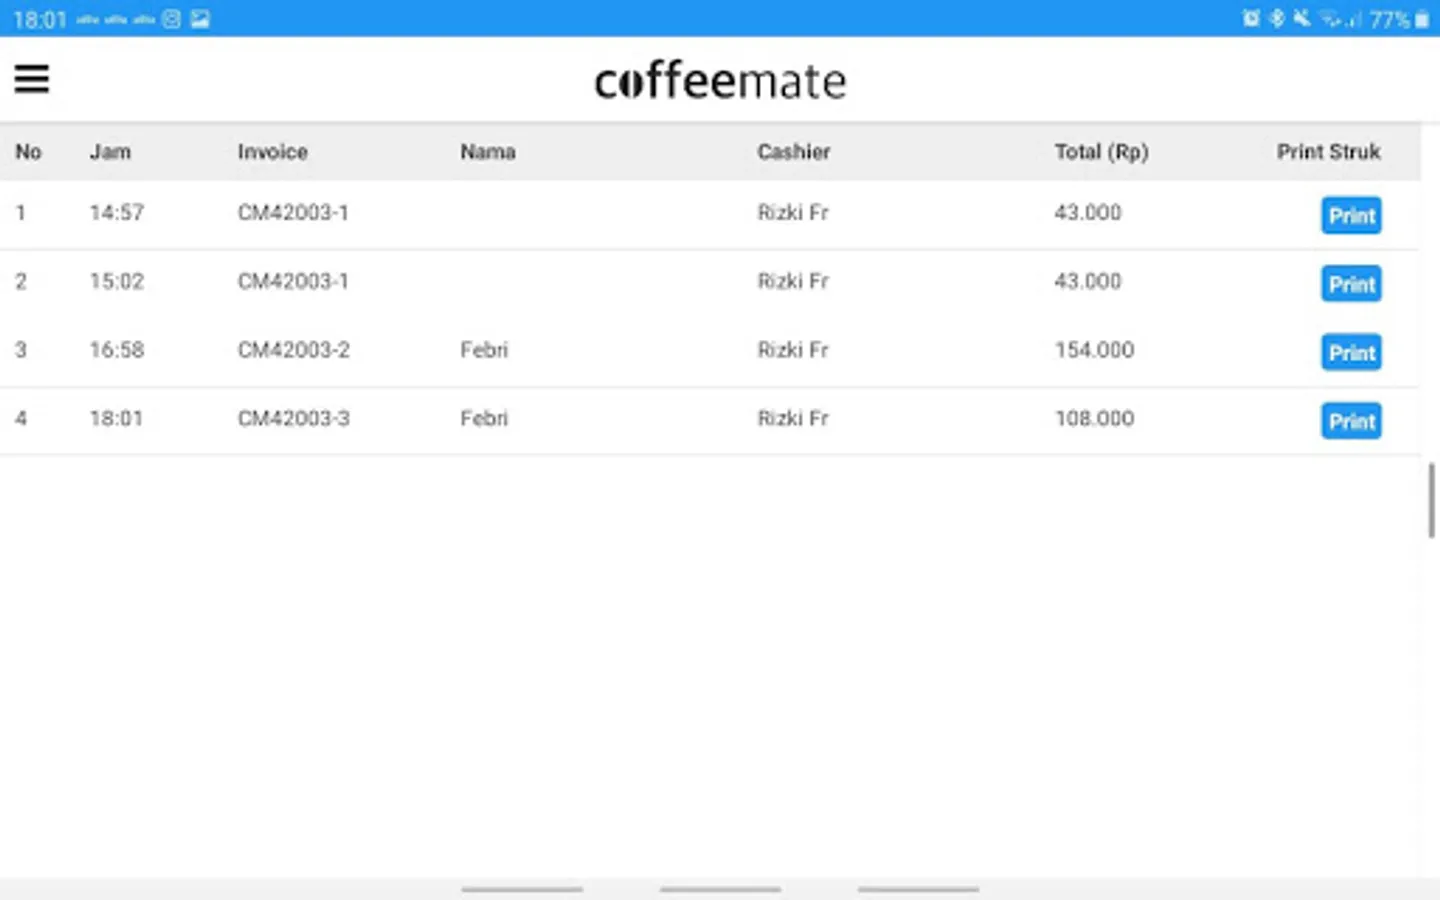The height and width of the screenshot is (900, 1440).
Task: Select the time 18:01 cell in the table
Action: 117,418
